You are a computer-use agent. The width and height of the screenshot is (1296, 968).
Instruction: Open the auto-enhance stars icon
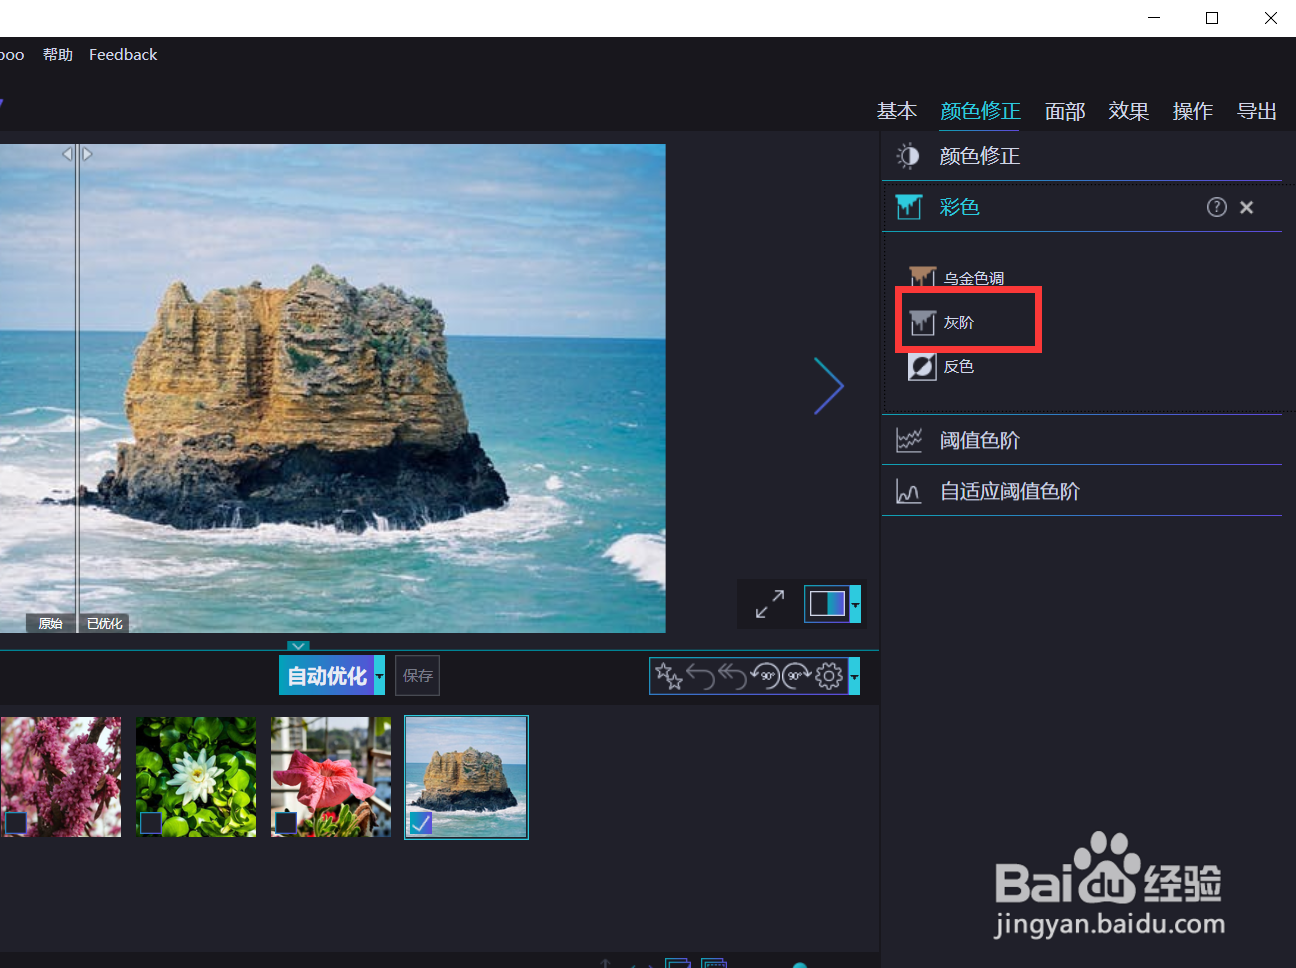click(668, 676)
